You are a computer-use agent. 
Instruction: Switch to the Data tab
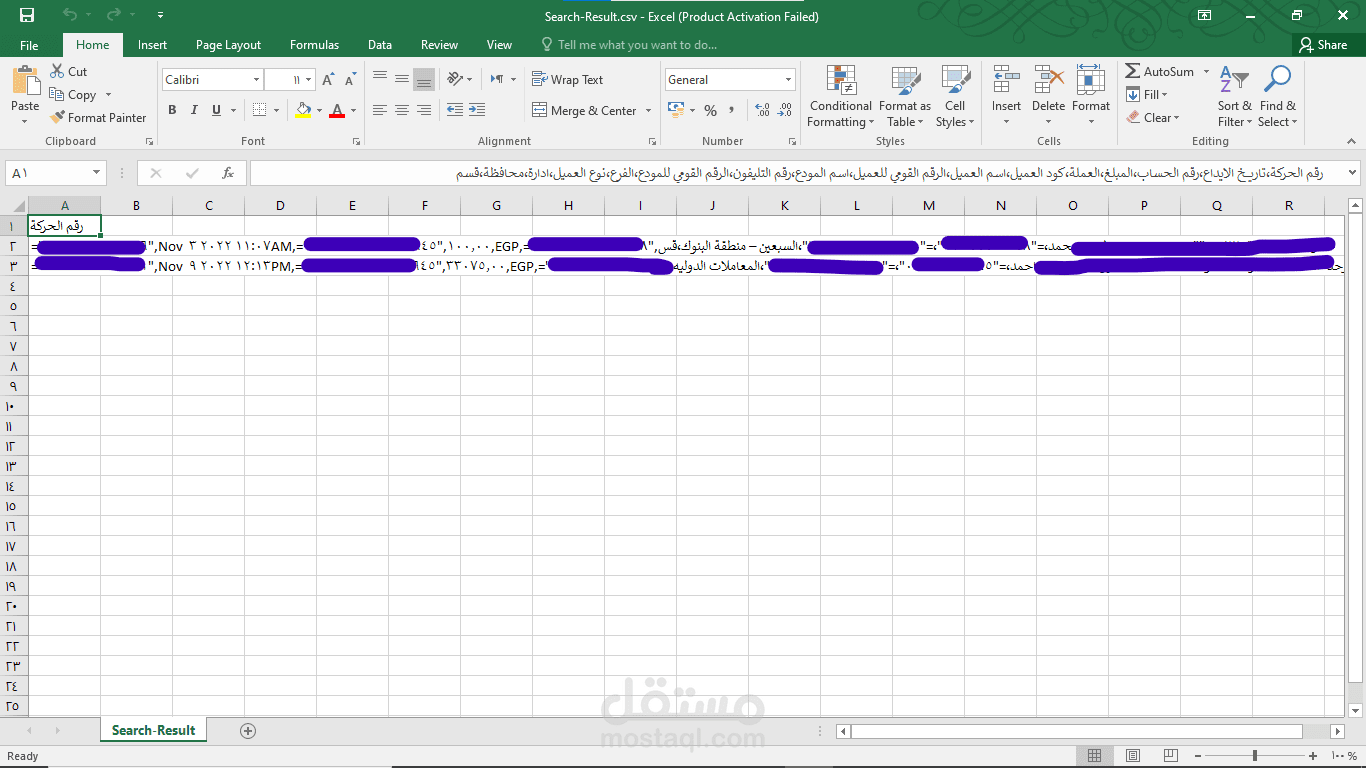click(379, 45)
